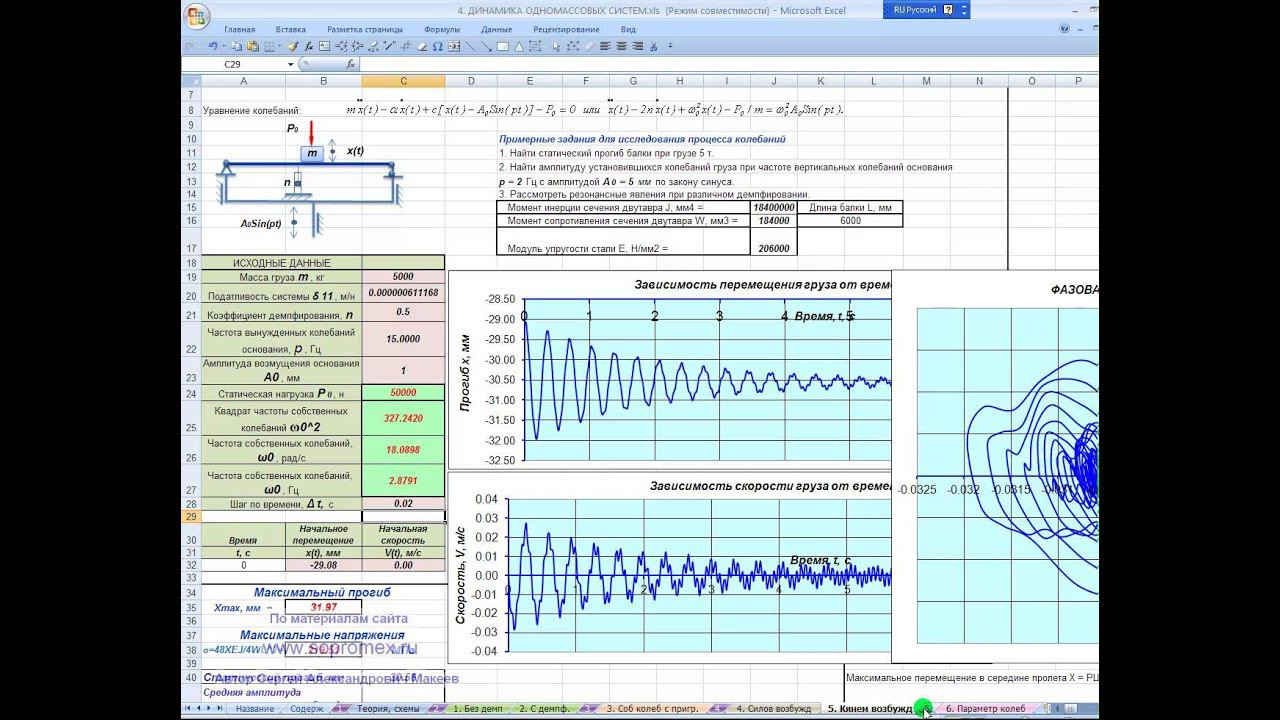The height and width of the screenshot is (720, 1280).
Task: Click the fx insert function toolbar icon
Action: 309,46
